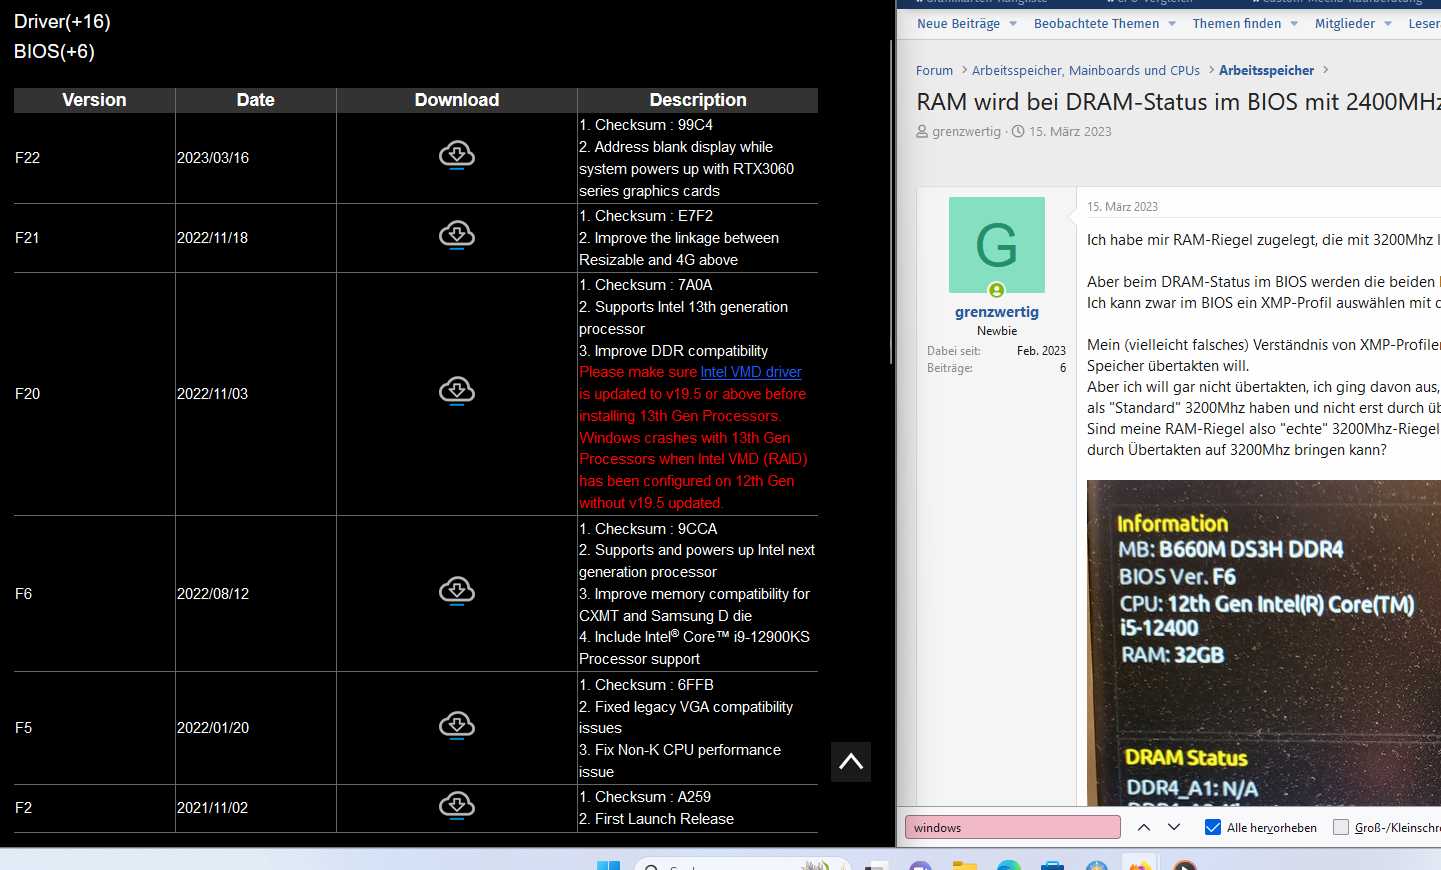The image size is (1441, 870).
Task: Download BIOS version F21
Action: click(457, 235)
